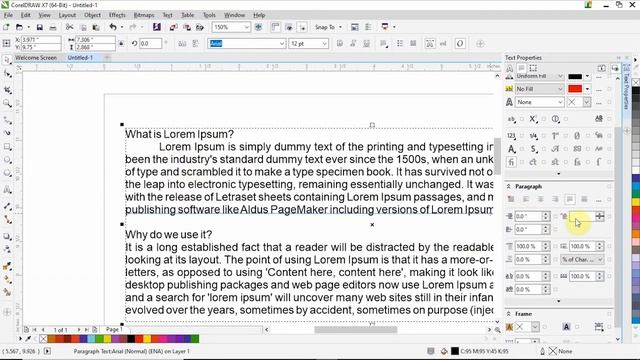Click the horizontal scrollbar thumb below the canvas
Image resolution: width=640 pixels, height=360 pixels.
(x=356, y=330)
